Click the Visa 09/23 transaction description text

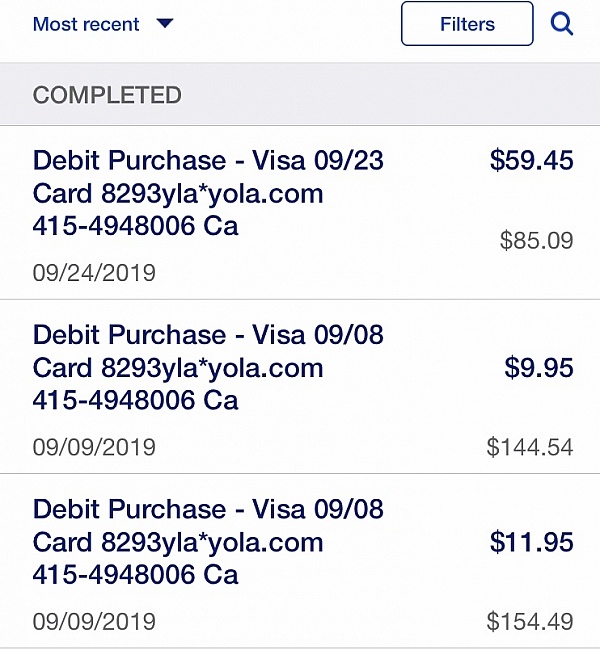(208, 193)
